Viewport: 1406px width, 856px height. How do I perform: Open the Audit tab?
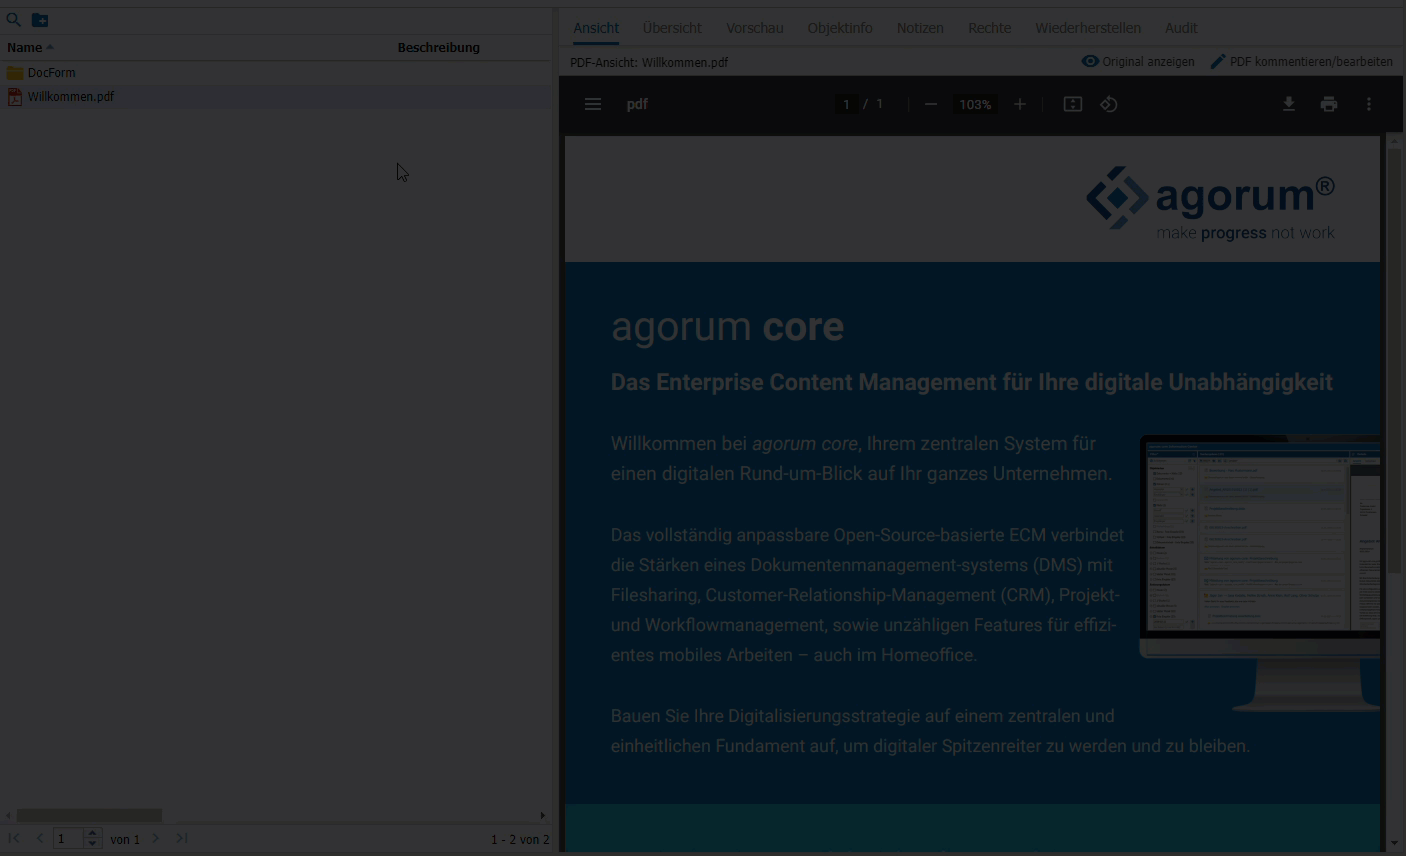click(x=1181, y=28)
